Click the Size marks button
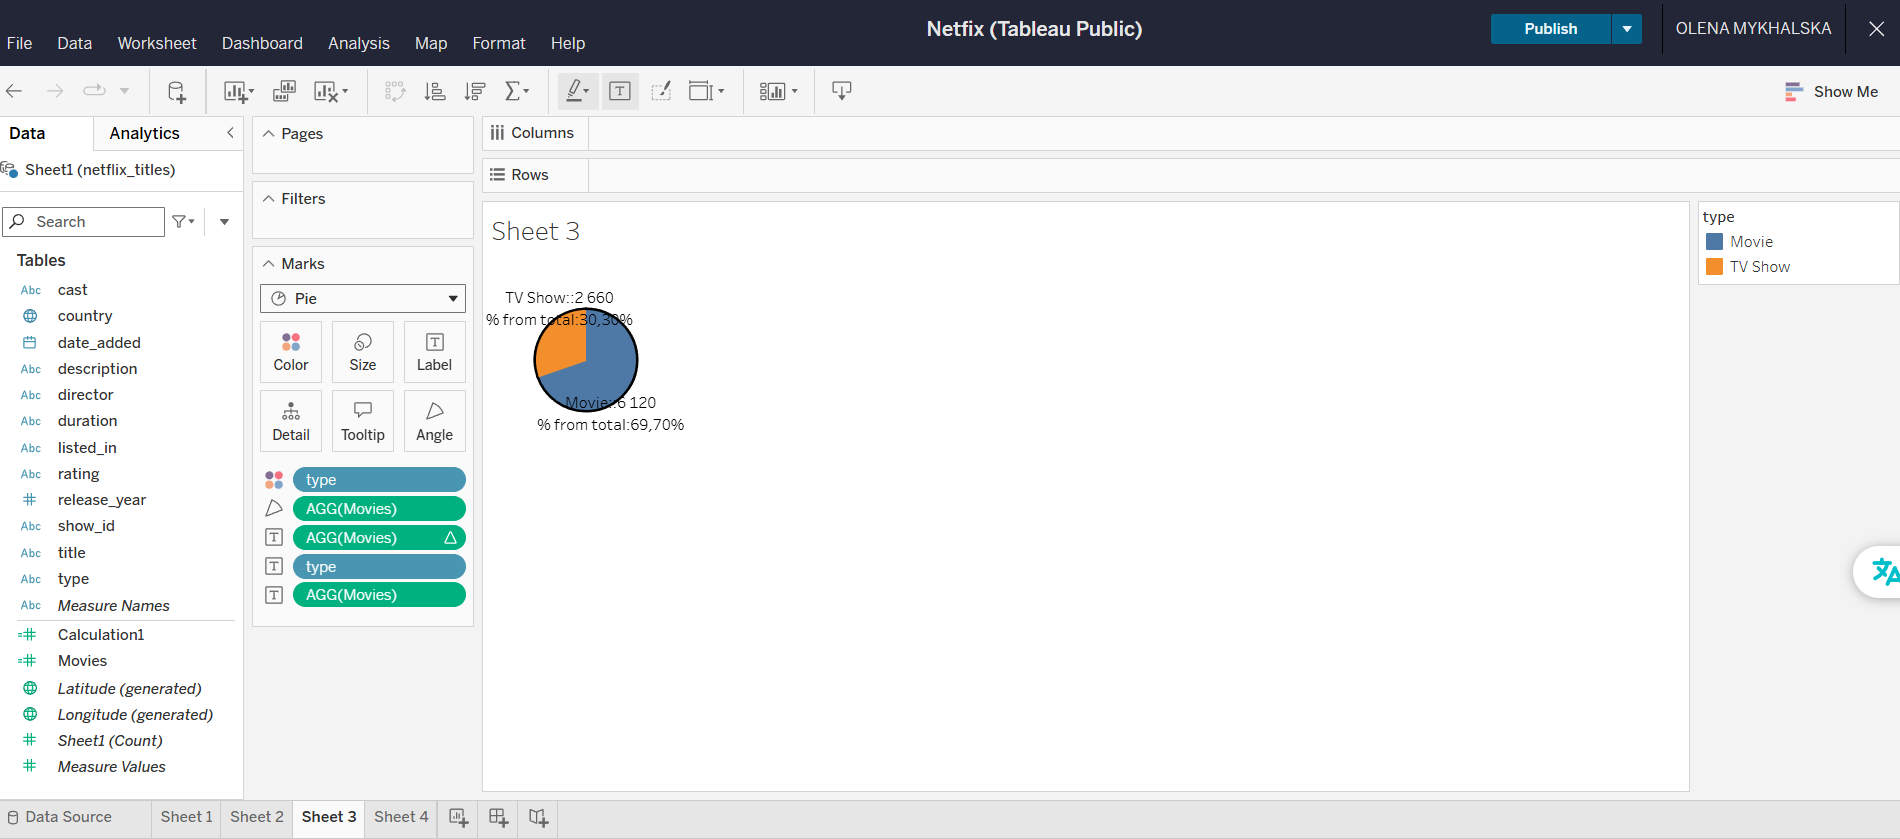Viewport: 1900px width, 839px height. coord(363,352)
